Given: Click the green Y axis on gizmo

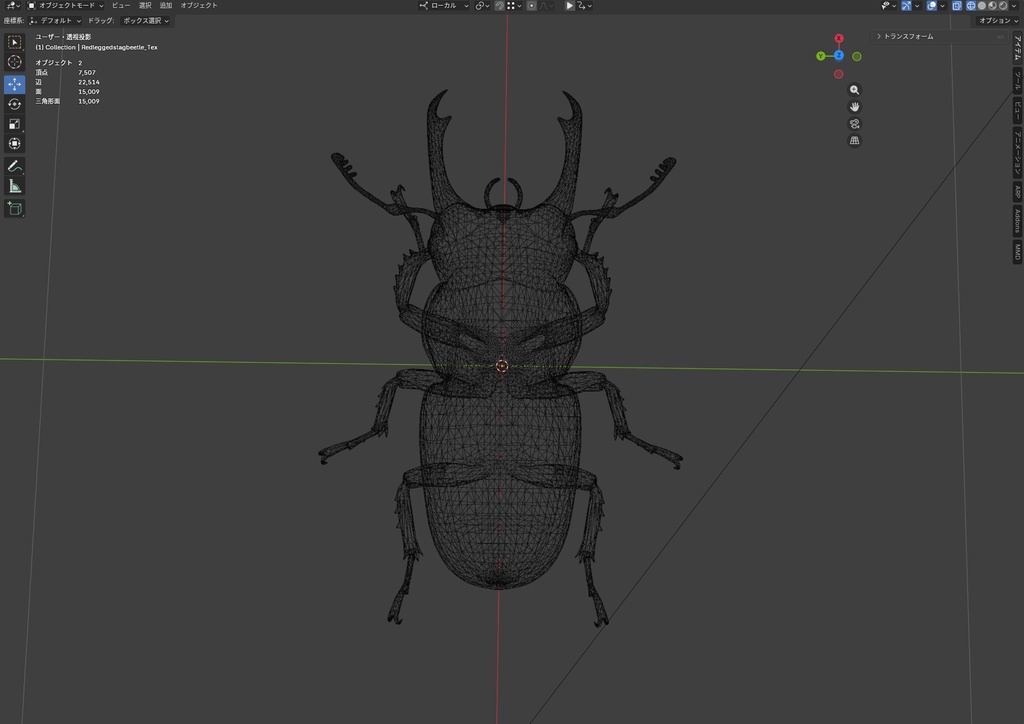Looking at the screenshot, I should (x=820, y=56).
